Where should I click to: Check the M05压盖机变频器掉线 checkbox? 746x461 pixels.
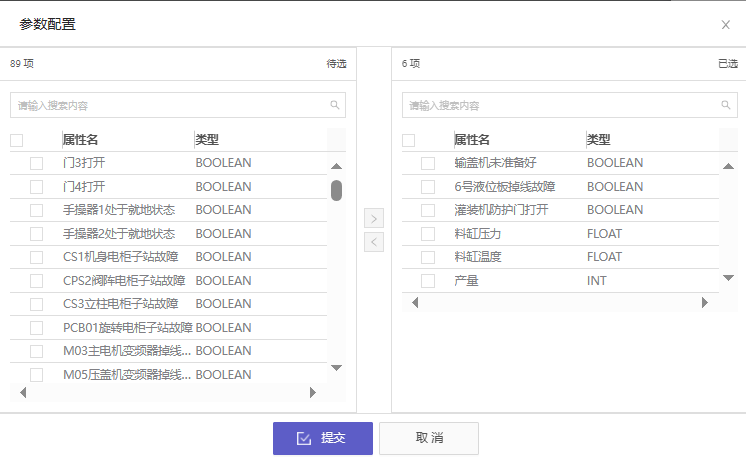[x=37, y=375]
